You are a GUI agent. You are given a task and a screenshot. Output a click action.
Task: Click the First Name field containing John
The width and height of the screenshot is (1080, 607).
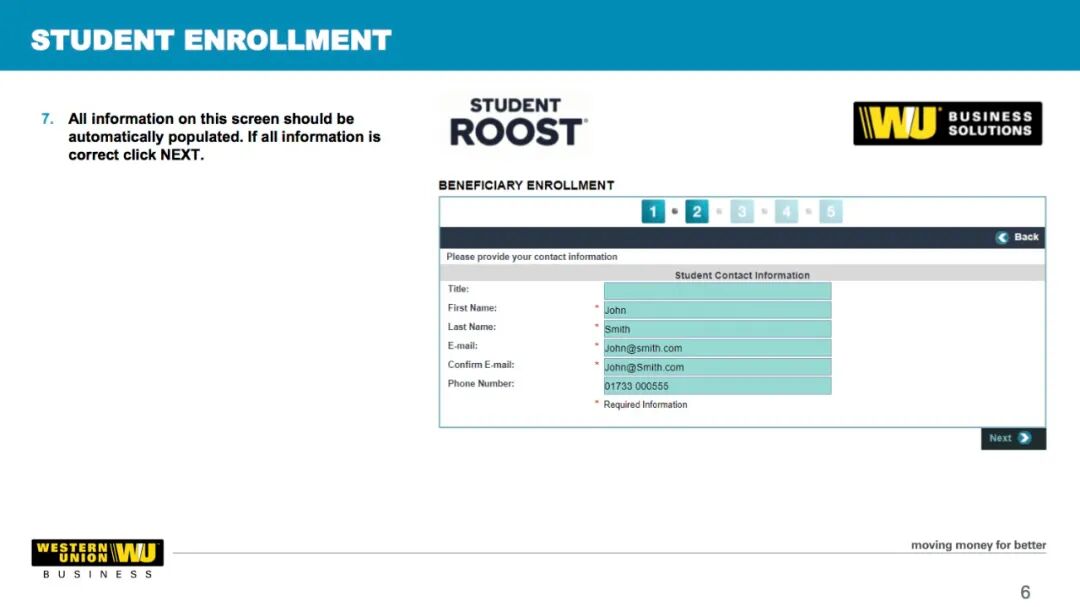[717, 310]
